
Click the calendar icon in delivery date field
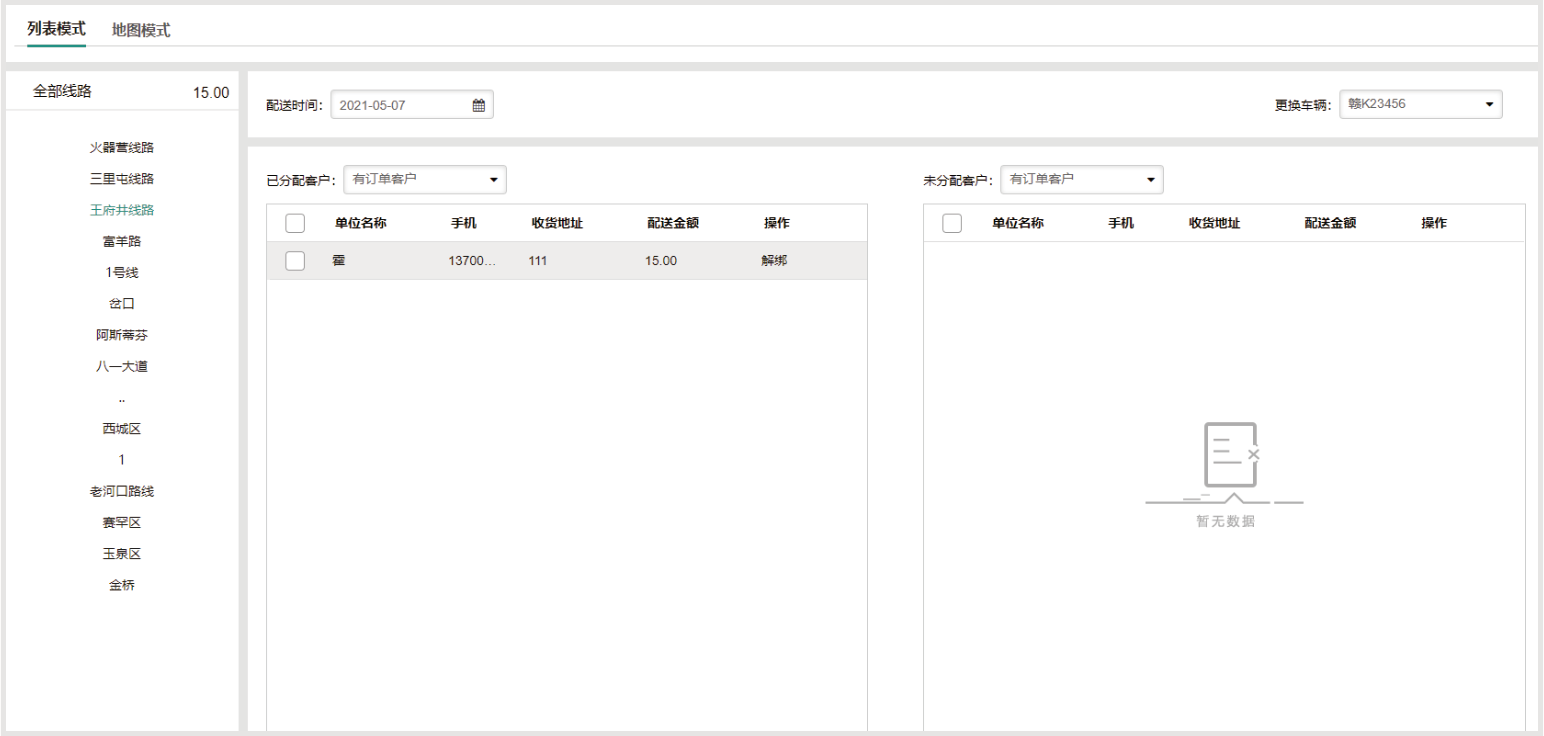(x=478, y=105)
